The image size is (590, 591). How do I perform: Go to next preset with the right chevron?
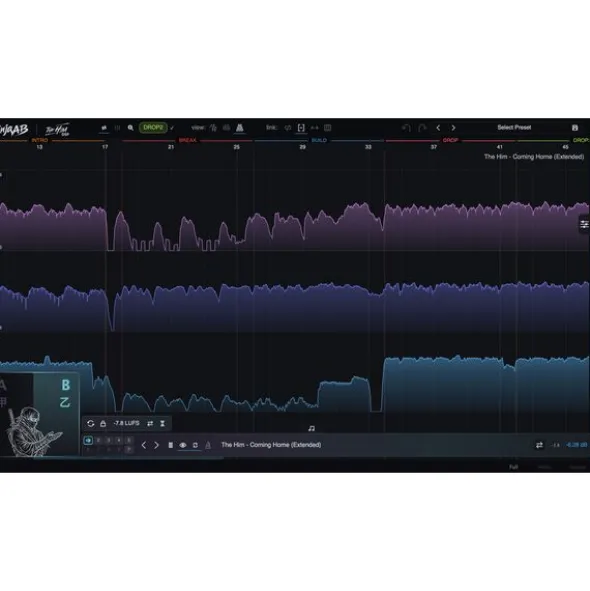pyautogui.click(x=453, y=128)
